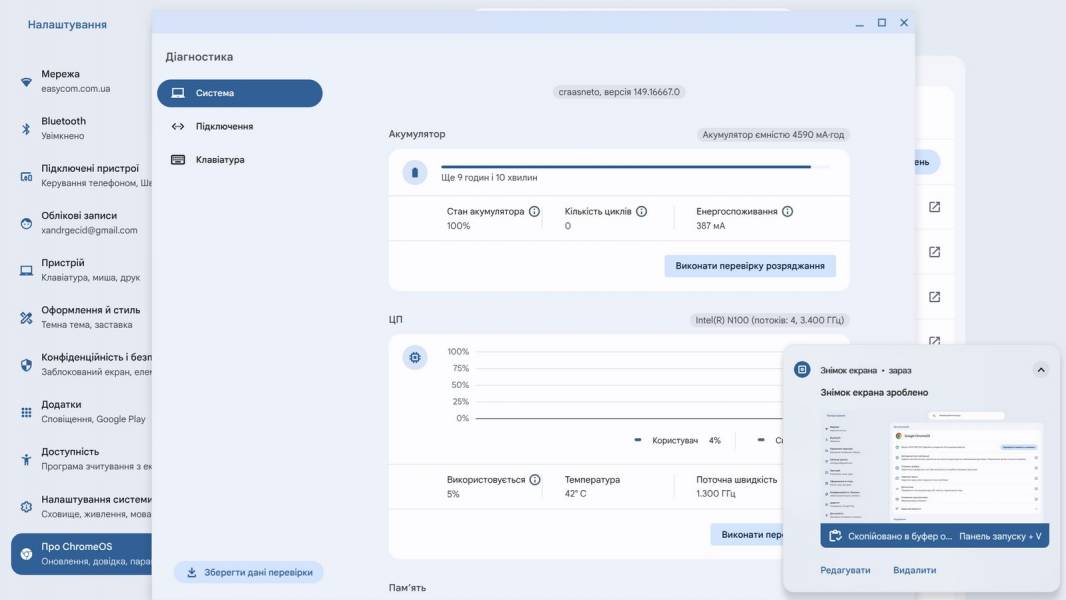Open the captured screenshot thumbnail preview
Screen dimensions: 1066x600
934,466
